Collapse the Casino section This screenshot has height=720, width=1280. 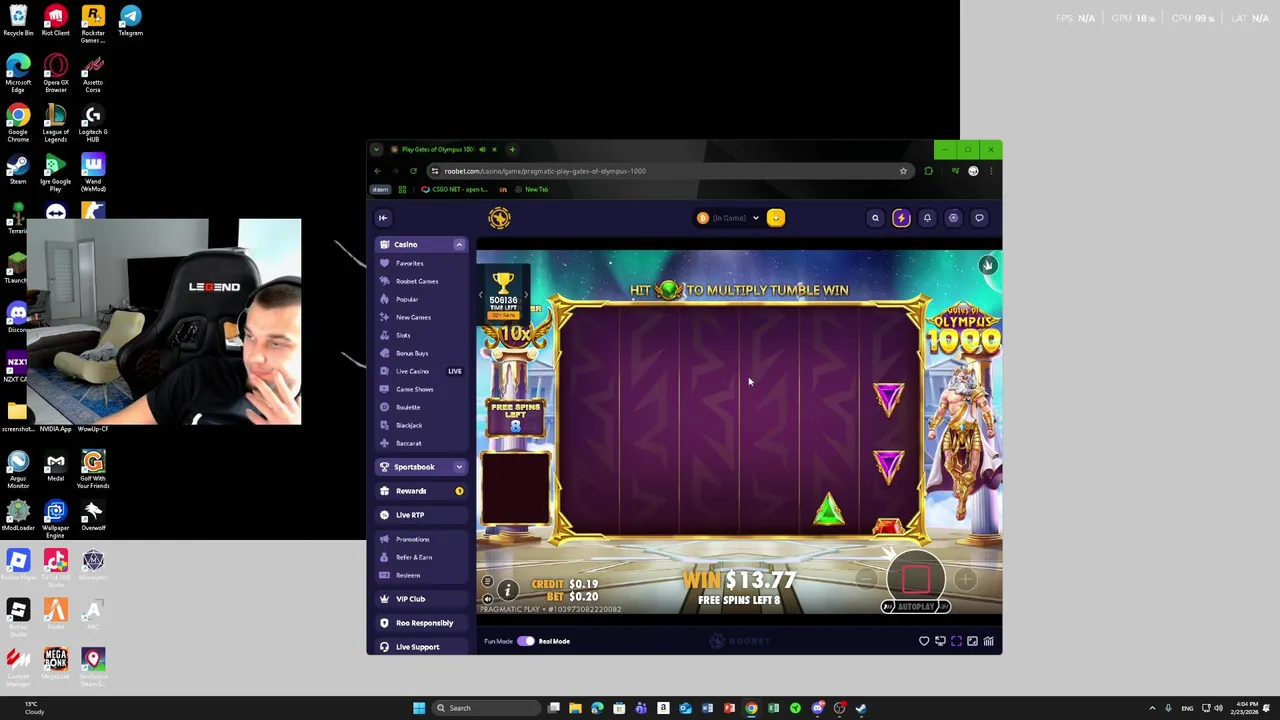(459, 244)
